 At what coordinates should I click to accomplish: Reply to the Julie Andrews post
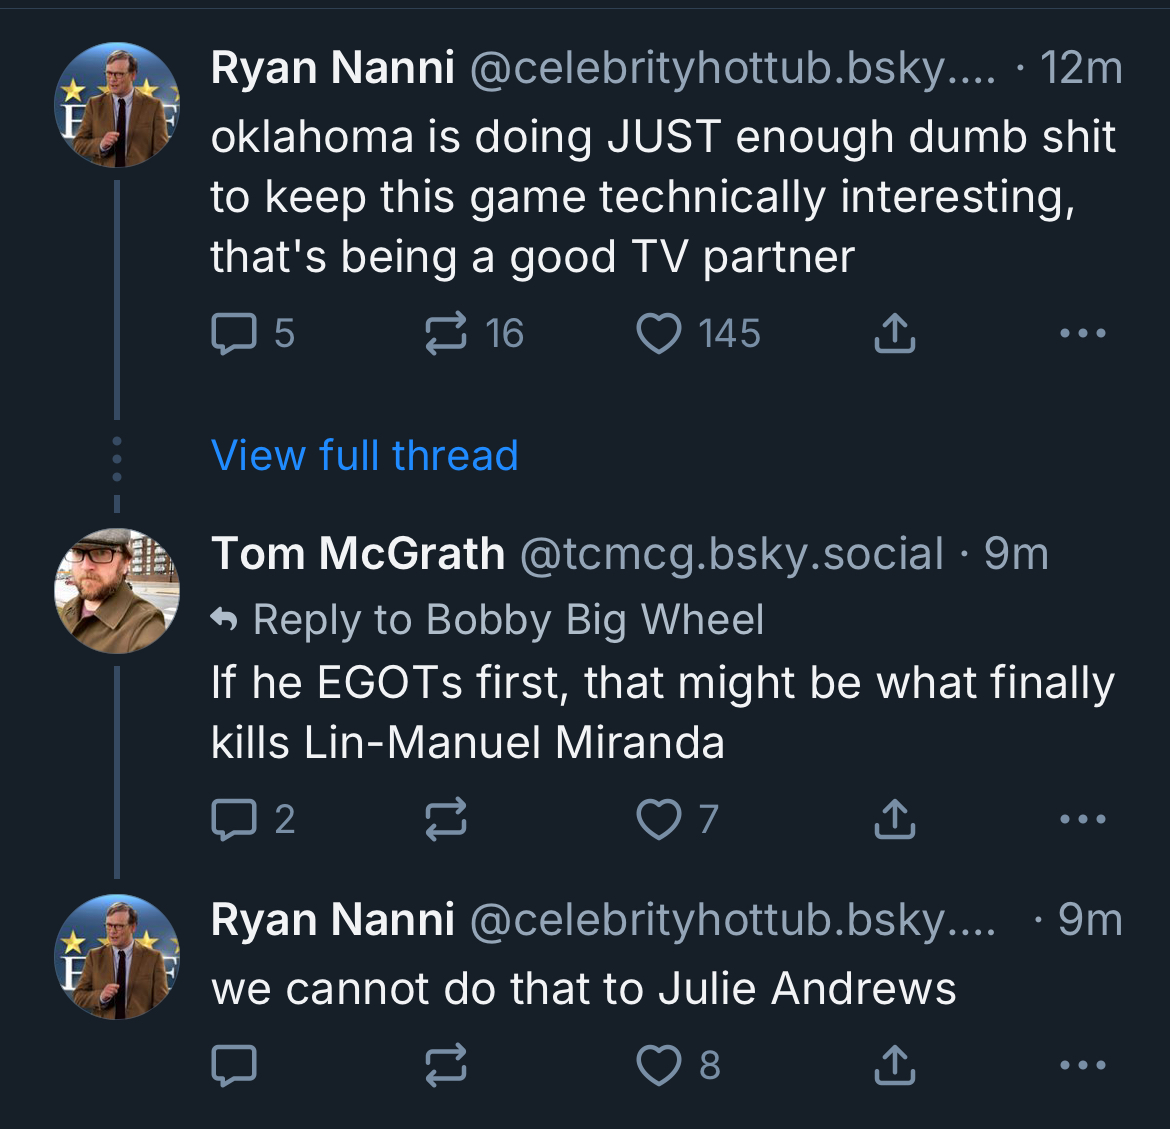[x=234, y=1066]
